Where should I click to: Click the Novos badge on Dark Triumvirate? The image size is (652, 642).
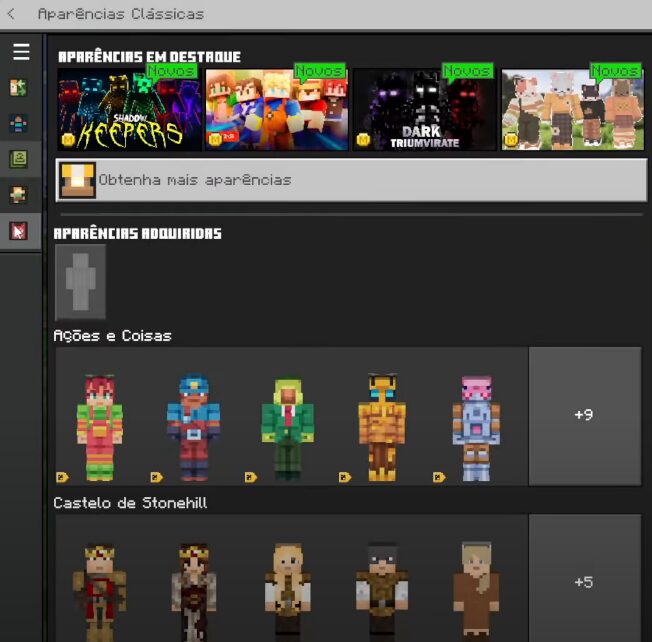coord(467,71)
